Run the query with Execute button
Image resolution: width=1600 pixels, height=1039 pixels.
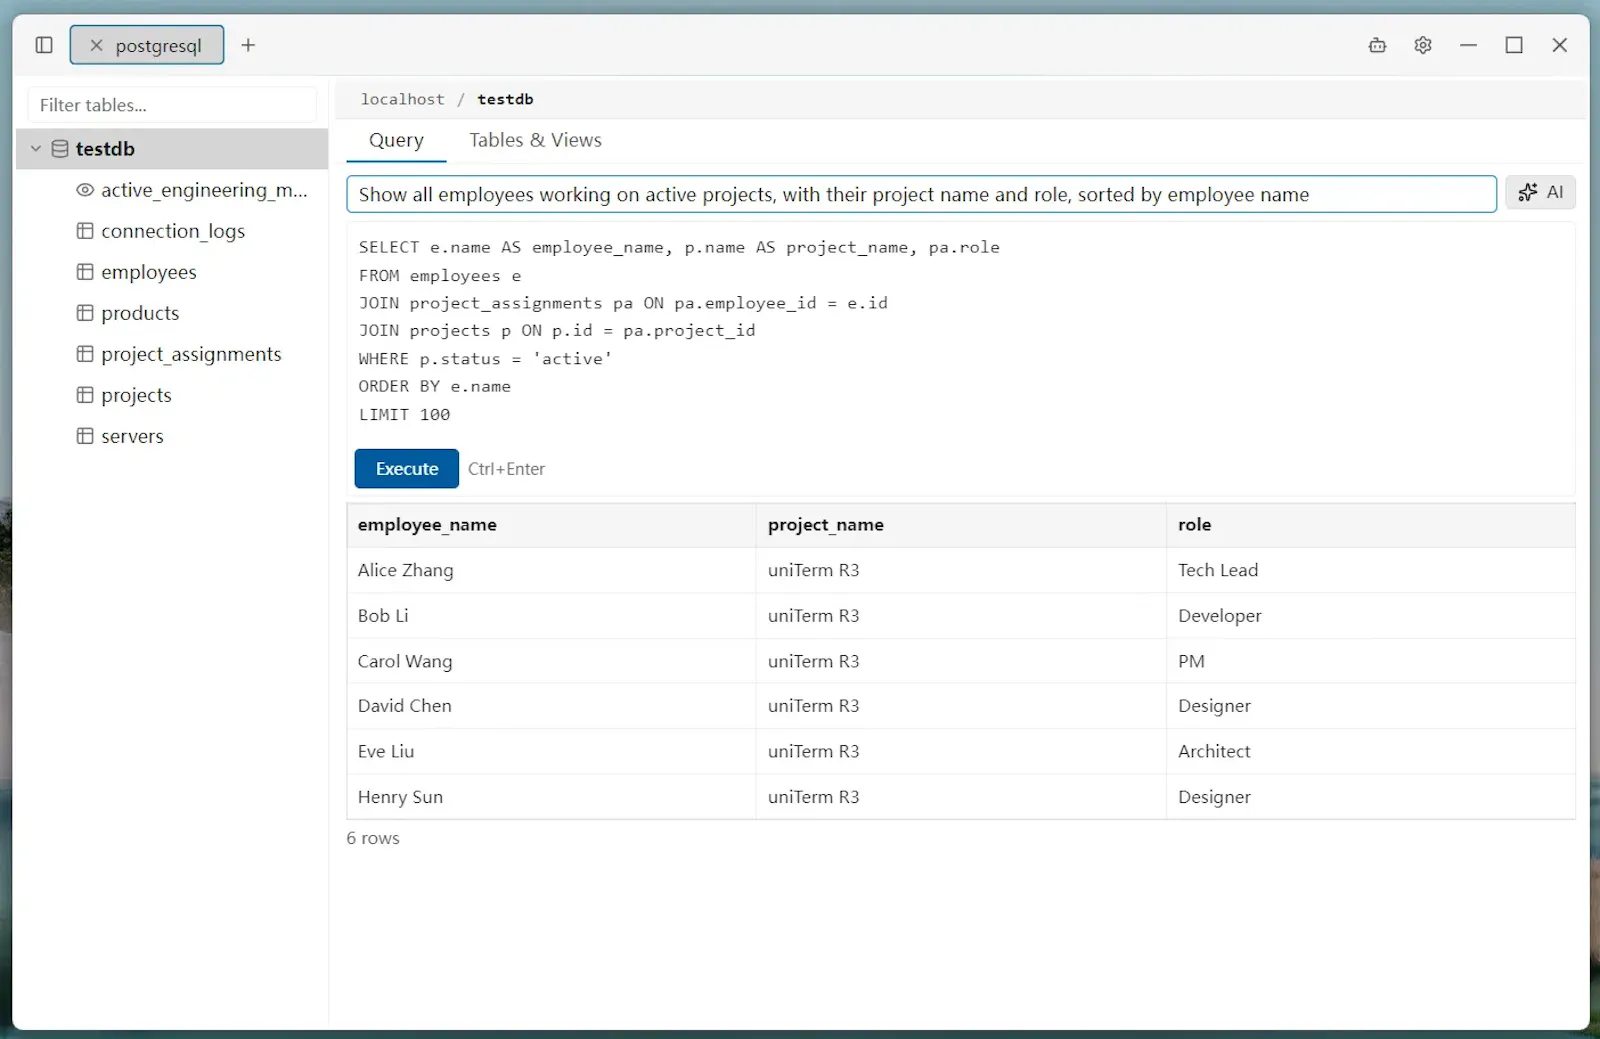406,469
